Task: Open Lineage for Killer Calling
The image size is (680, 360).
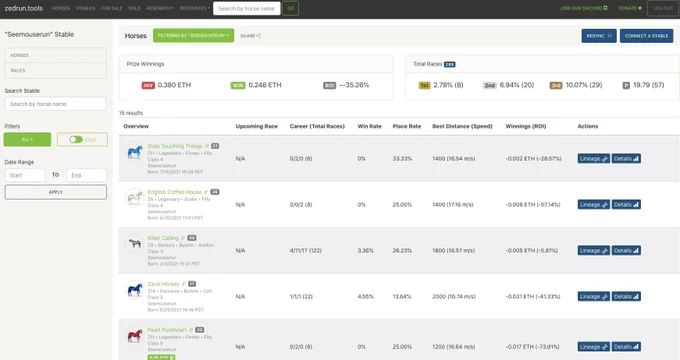Action: pyautogui.click(x=593, y=251)
